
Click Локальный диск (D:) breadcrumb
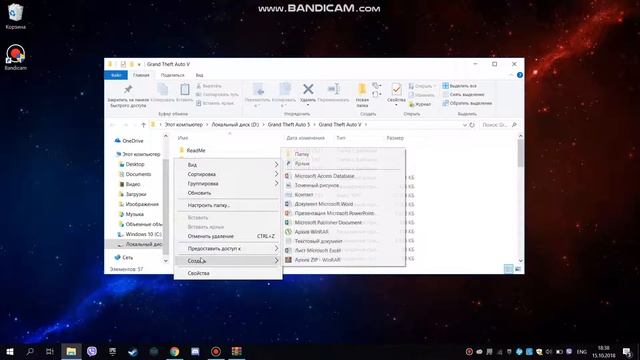235,124
